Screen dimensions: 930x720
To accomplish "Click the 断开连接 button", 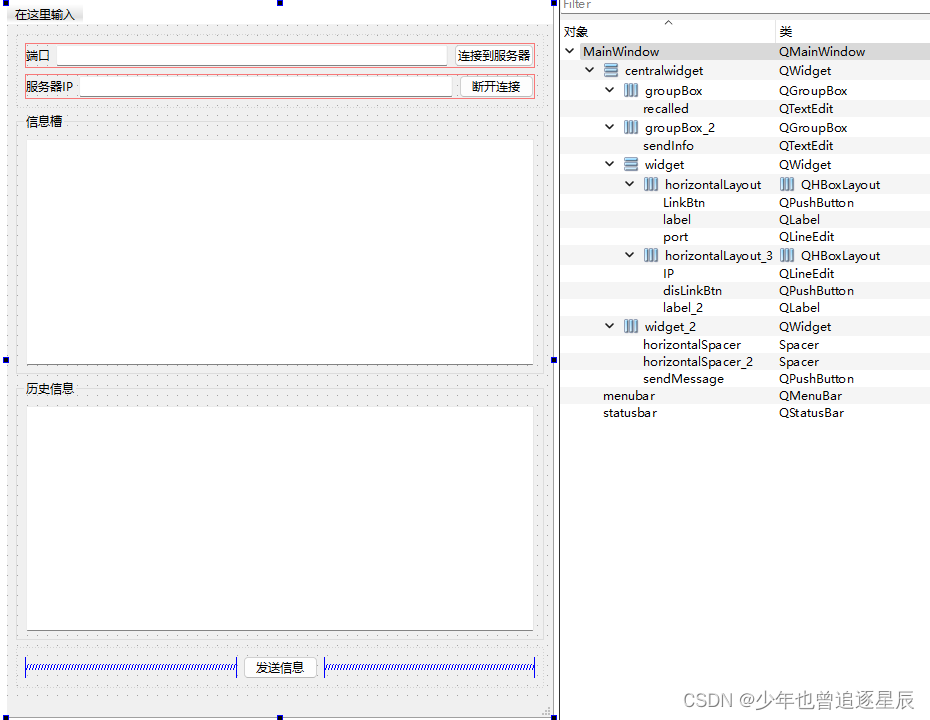I will [496, 86].
